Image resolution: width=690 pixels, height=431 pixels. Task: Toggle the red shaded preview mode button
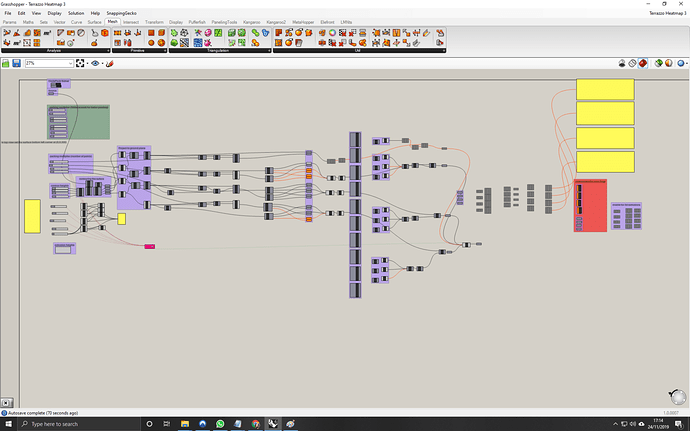point(642,63)
